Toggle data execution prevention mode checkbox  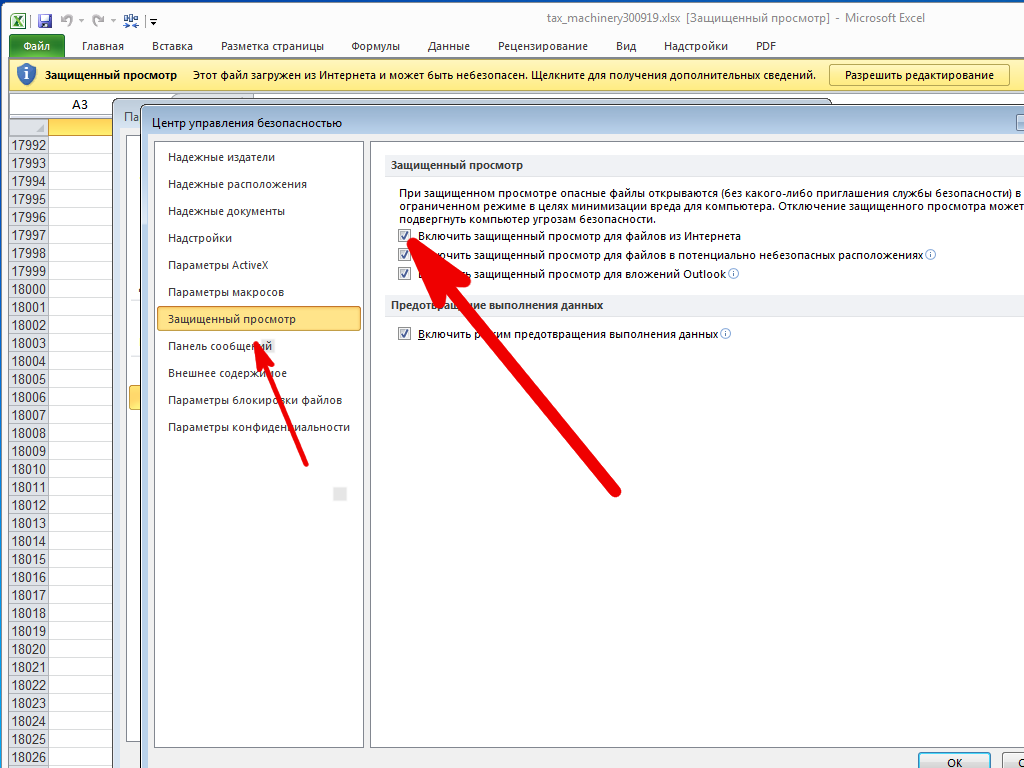pos(404,334)
